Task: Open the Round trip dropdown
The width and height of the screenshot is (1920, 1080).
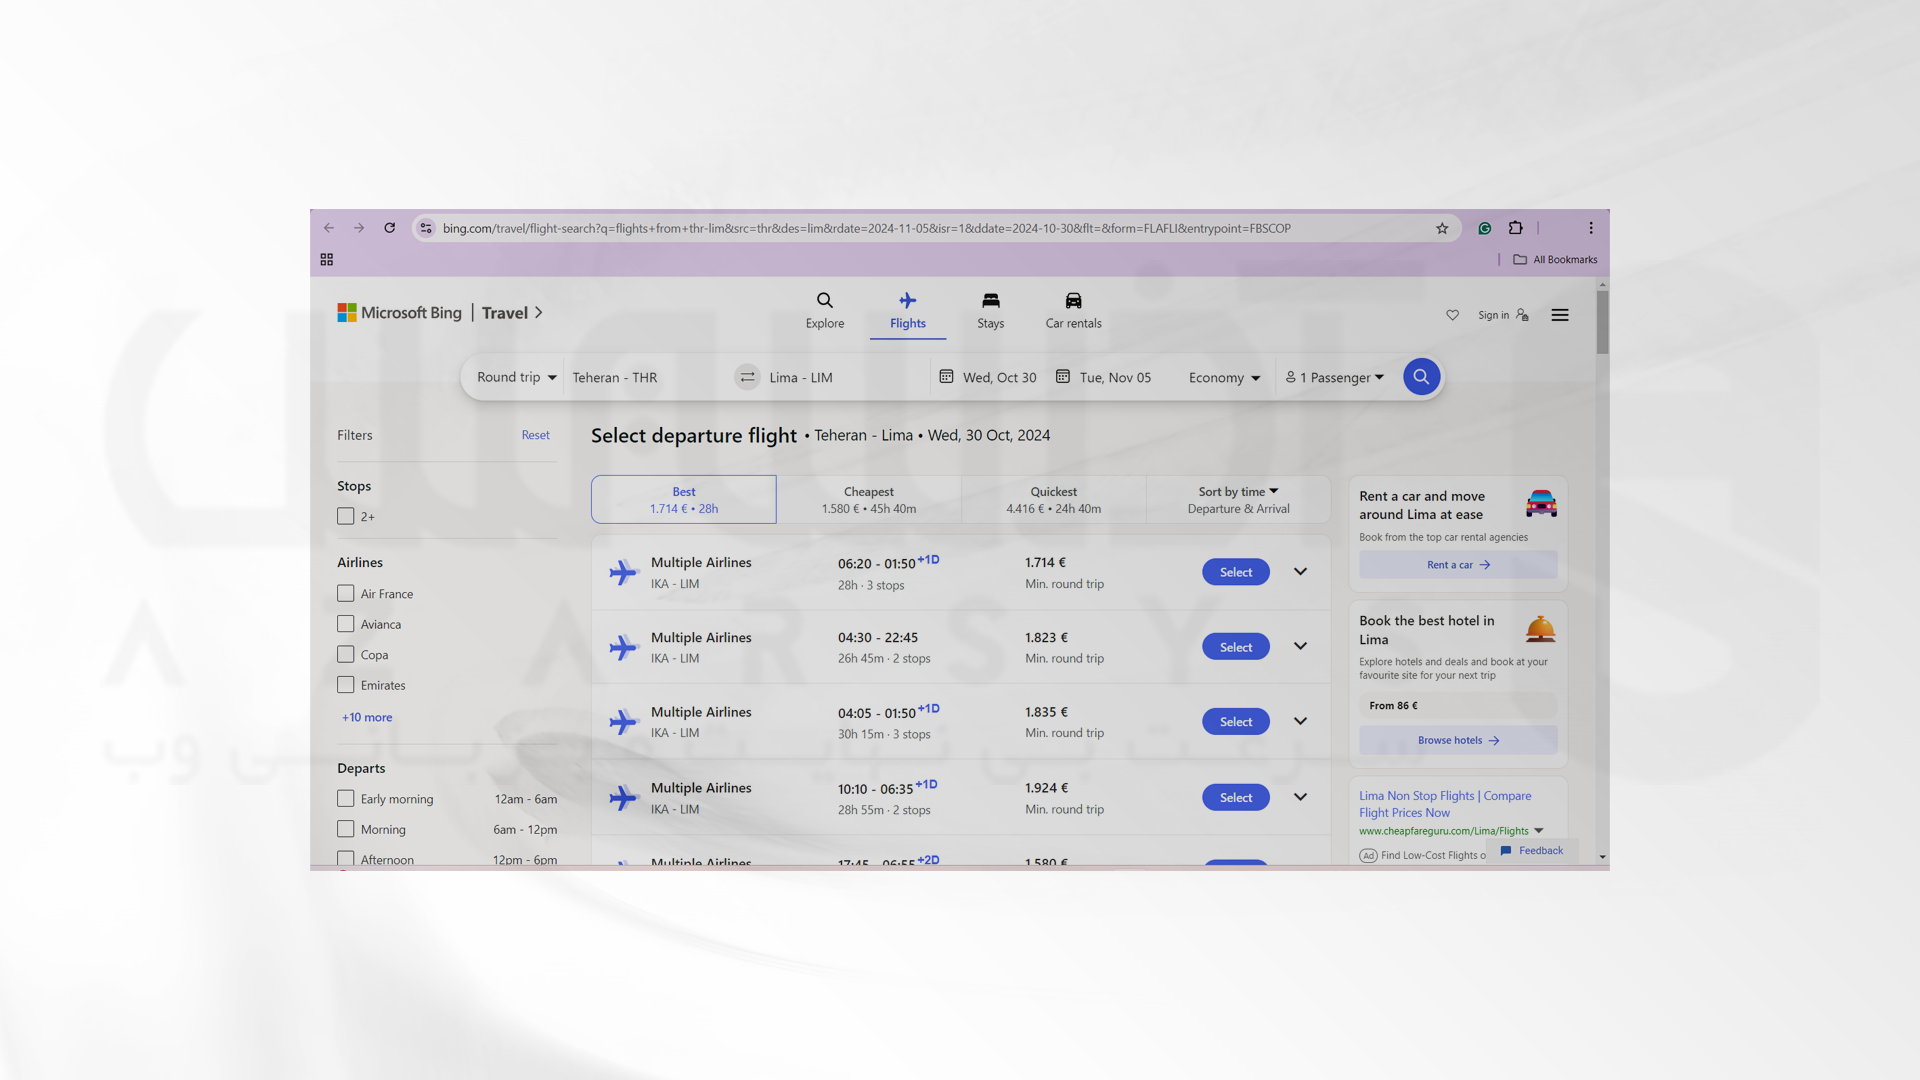Action: pyautogui.click(x=516, y=377)
